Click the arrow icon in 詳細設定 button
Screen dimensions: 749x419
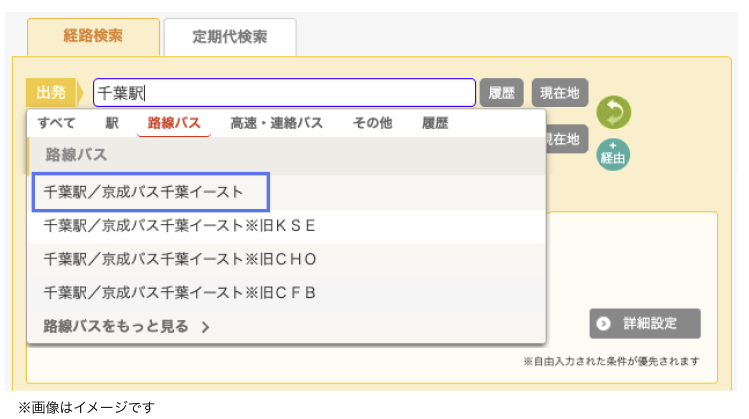[x=603, y=324]
